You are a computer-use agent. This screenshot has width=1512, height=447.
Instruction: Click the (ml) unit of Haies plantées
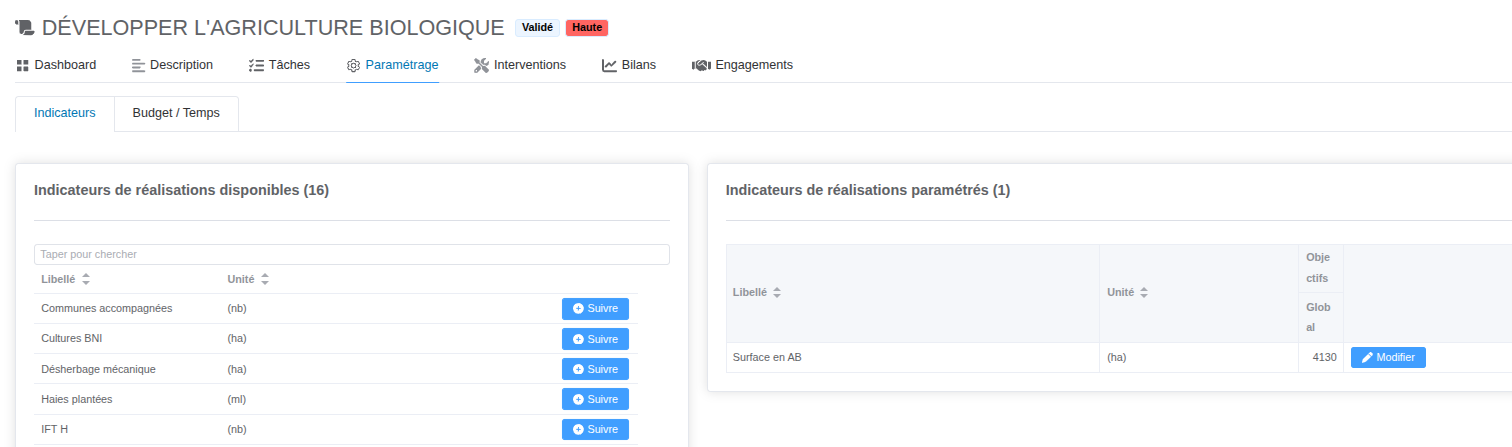(237, 399)
